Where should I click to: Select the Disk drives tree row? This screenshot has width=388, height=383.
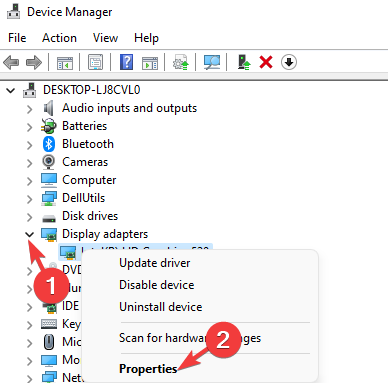point(90,216)
